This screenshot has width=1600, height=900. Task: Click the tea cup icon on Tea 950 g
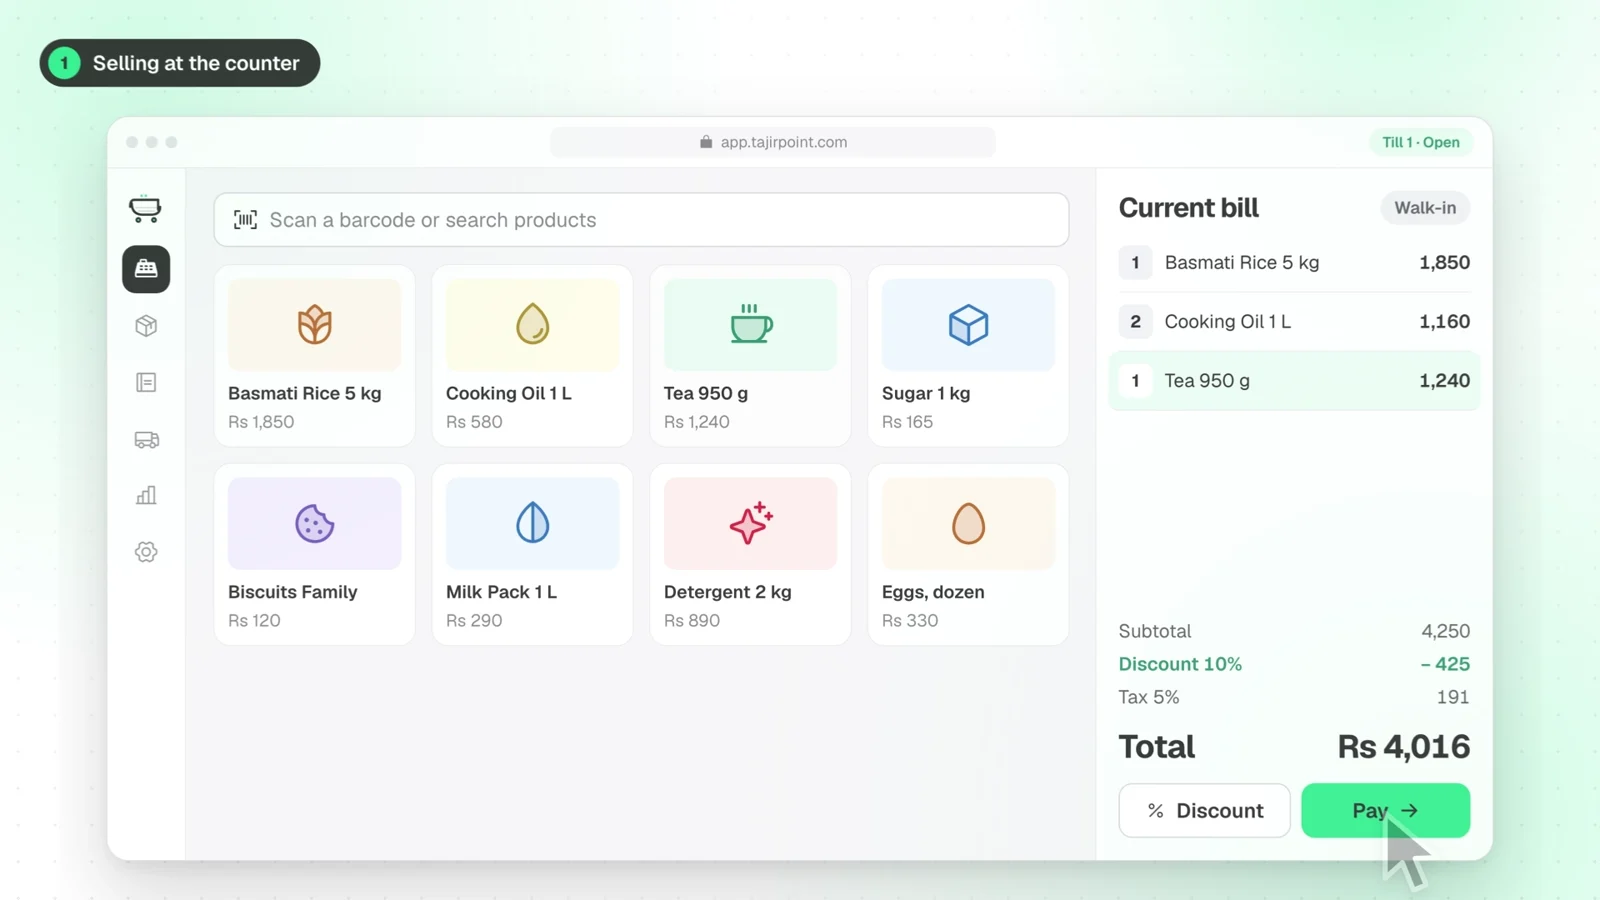(751, 324)
